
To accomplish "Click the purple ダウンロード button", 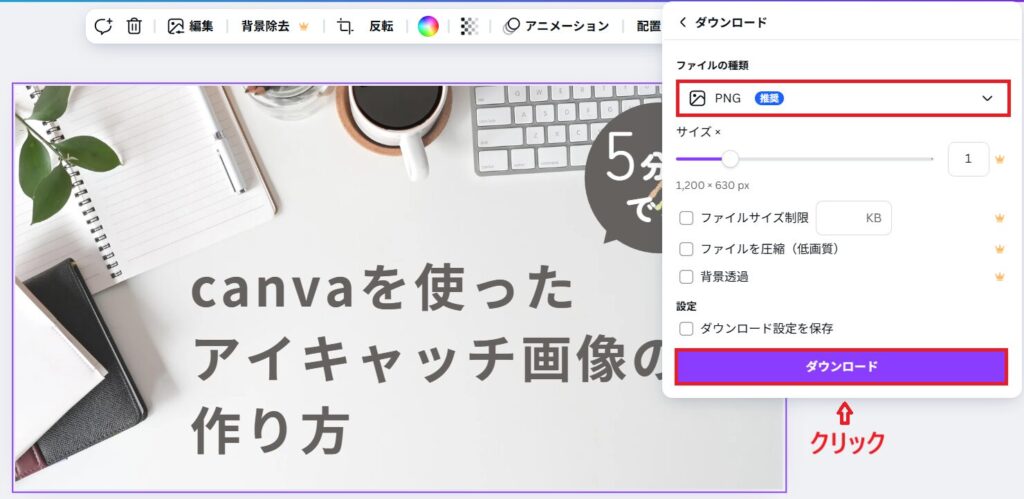I will tap(841, 366).
